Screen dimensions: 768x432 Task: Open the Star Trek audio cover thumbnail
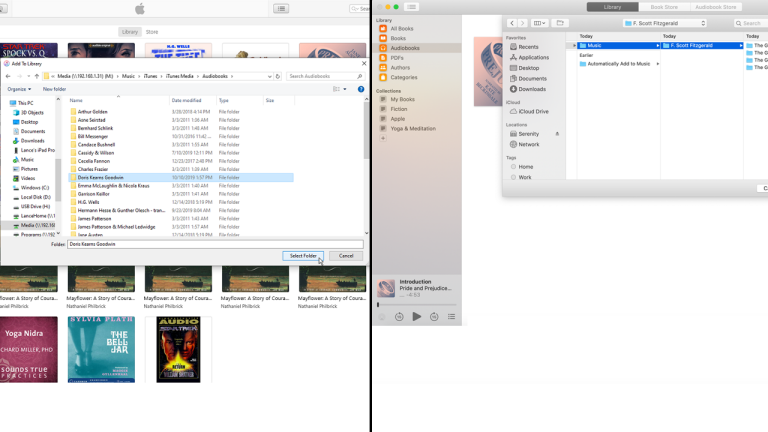[178, 349]
